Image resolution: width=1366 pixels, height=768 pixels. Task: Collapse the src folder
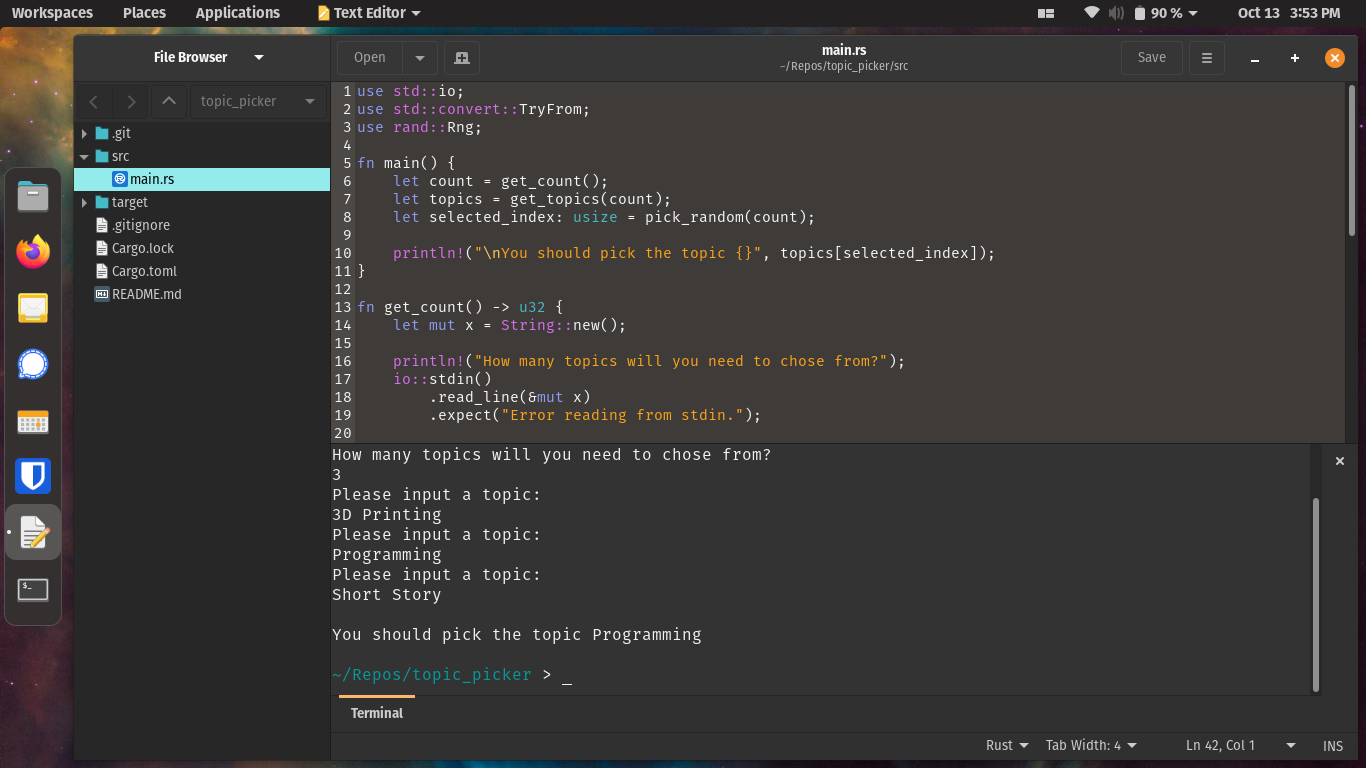[x=85, y=156]
